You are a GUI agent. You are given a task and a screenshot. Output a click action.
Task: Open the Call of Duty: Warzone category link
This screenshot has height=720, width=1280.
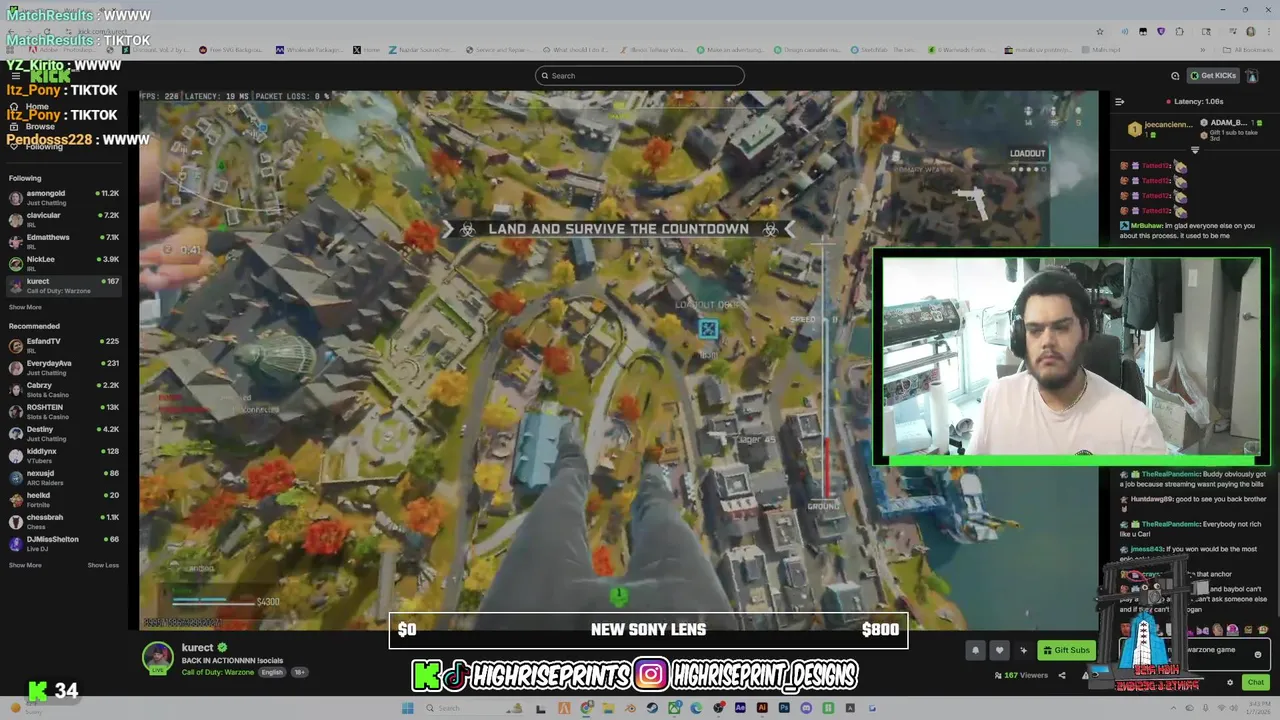pos(218,672)
